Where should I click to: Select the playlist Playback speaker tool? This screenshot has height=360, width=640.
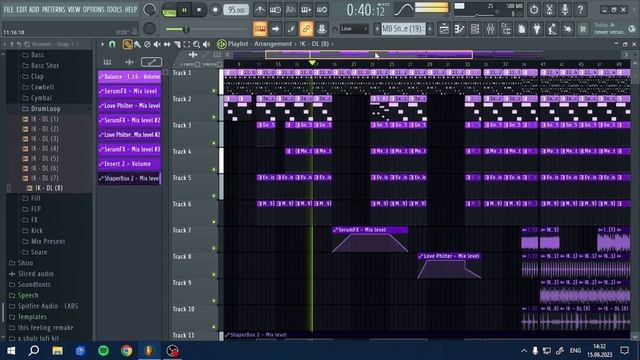207,44
